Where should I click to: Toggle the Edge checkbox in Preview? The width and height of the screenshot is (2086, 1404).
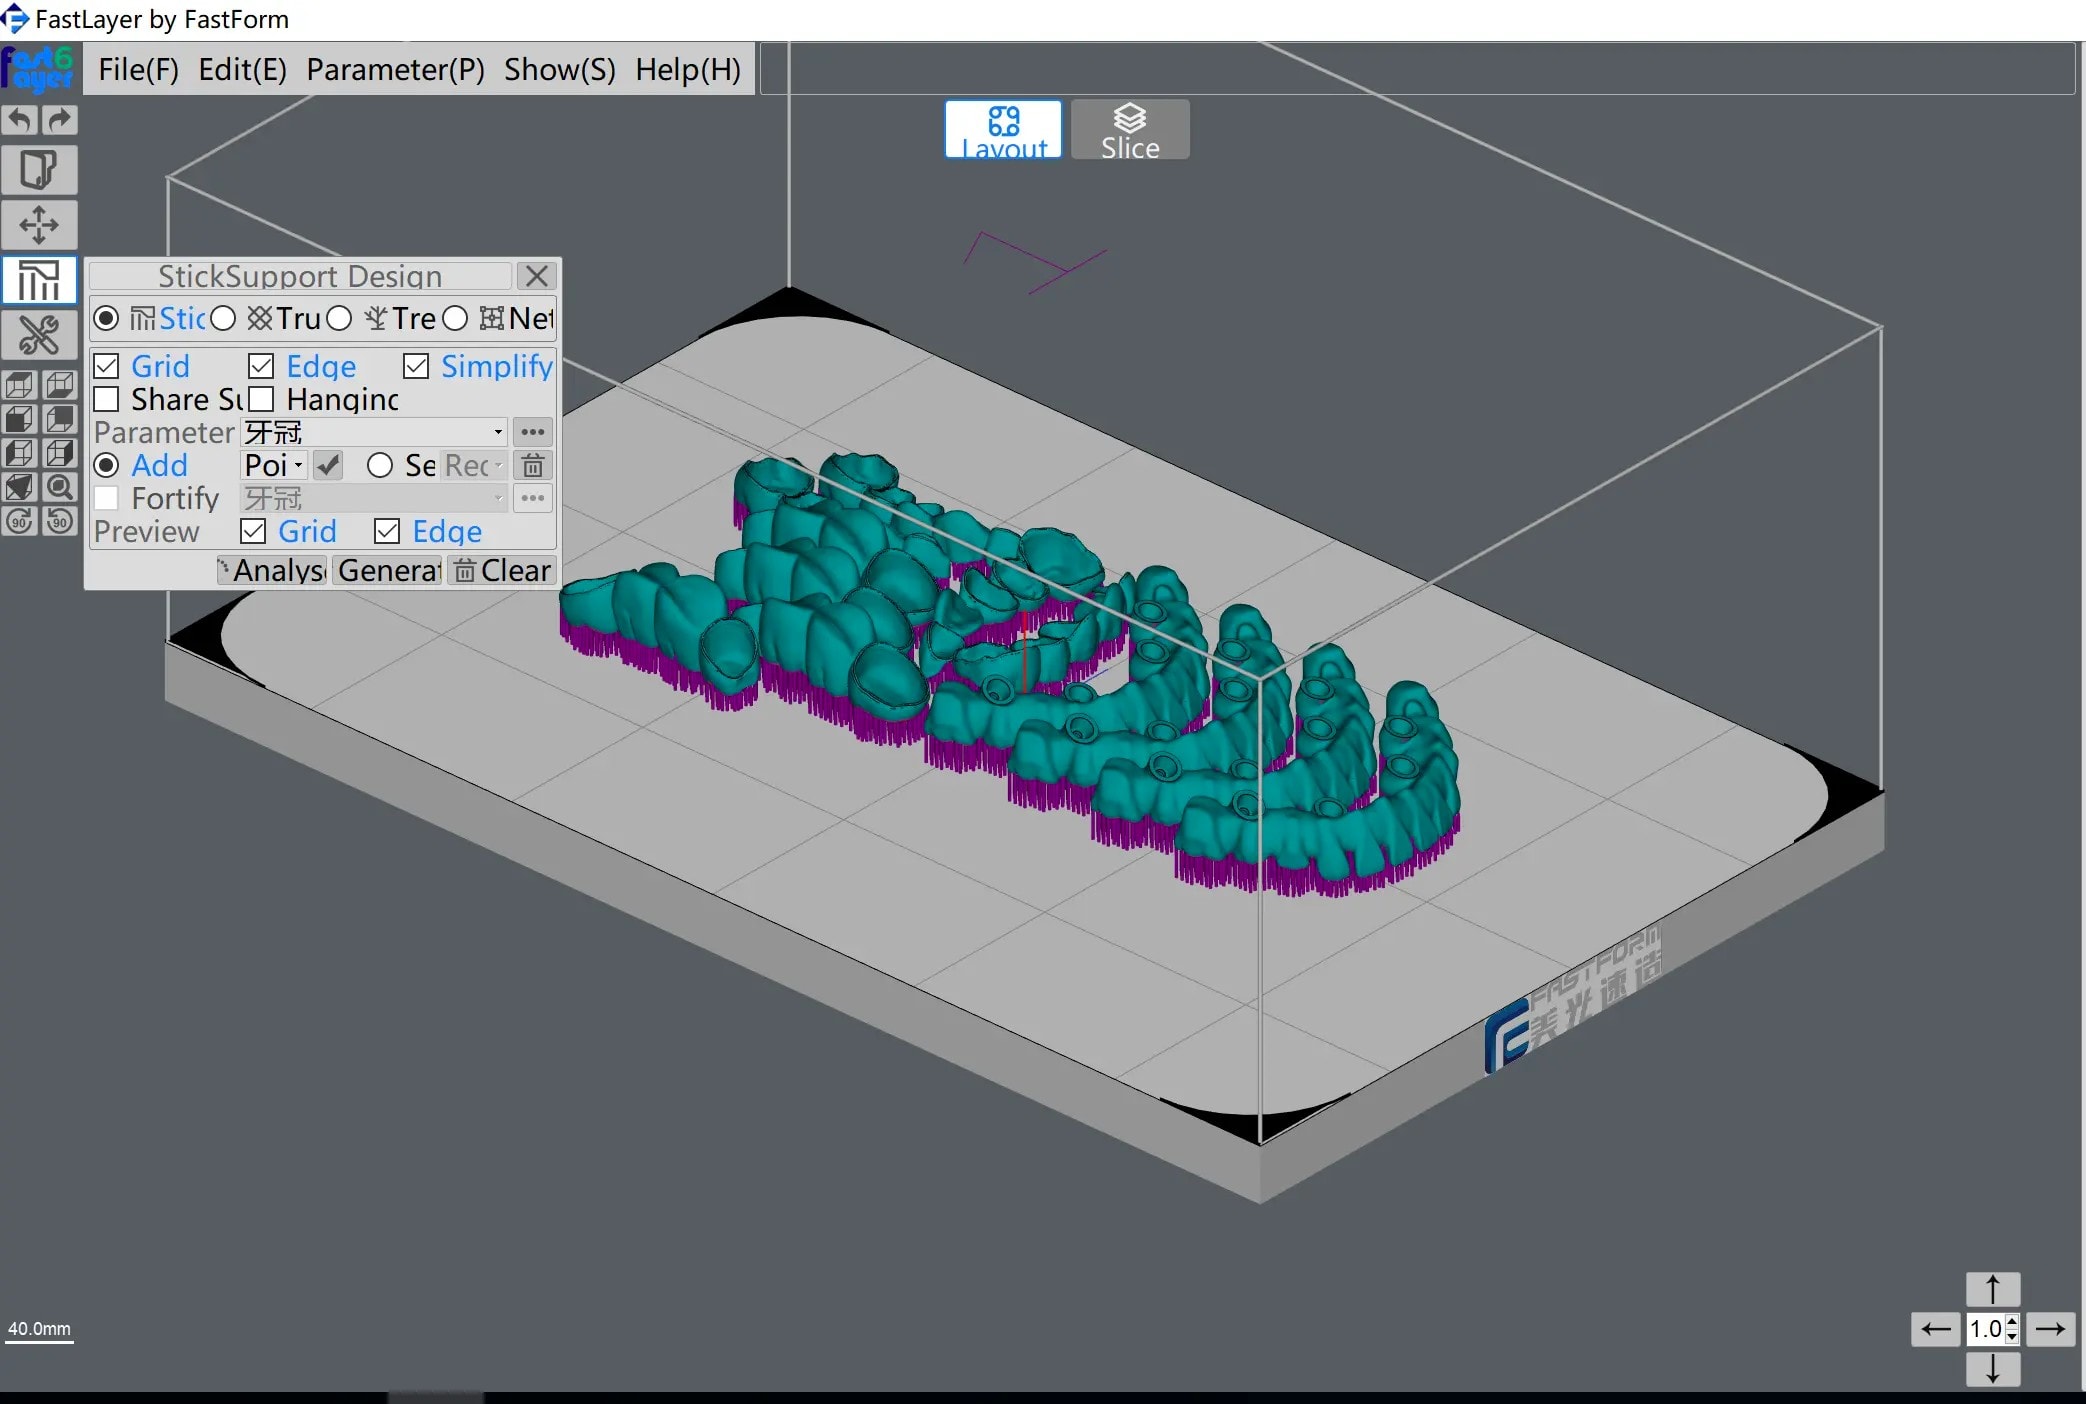tap(387, 531)
